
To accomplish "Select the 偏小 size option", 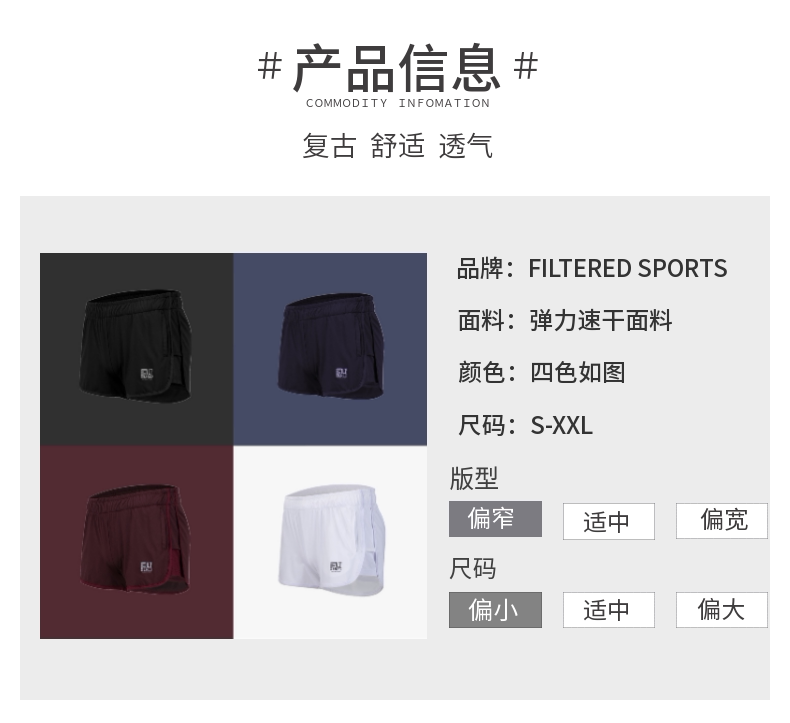I will (x=495, y=610).
